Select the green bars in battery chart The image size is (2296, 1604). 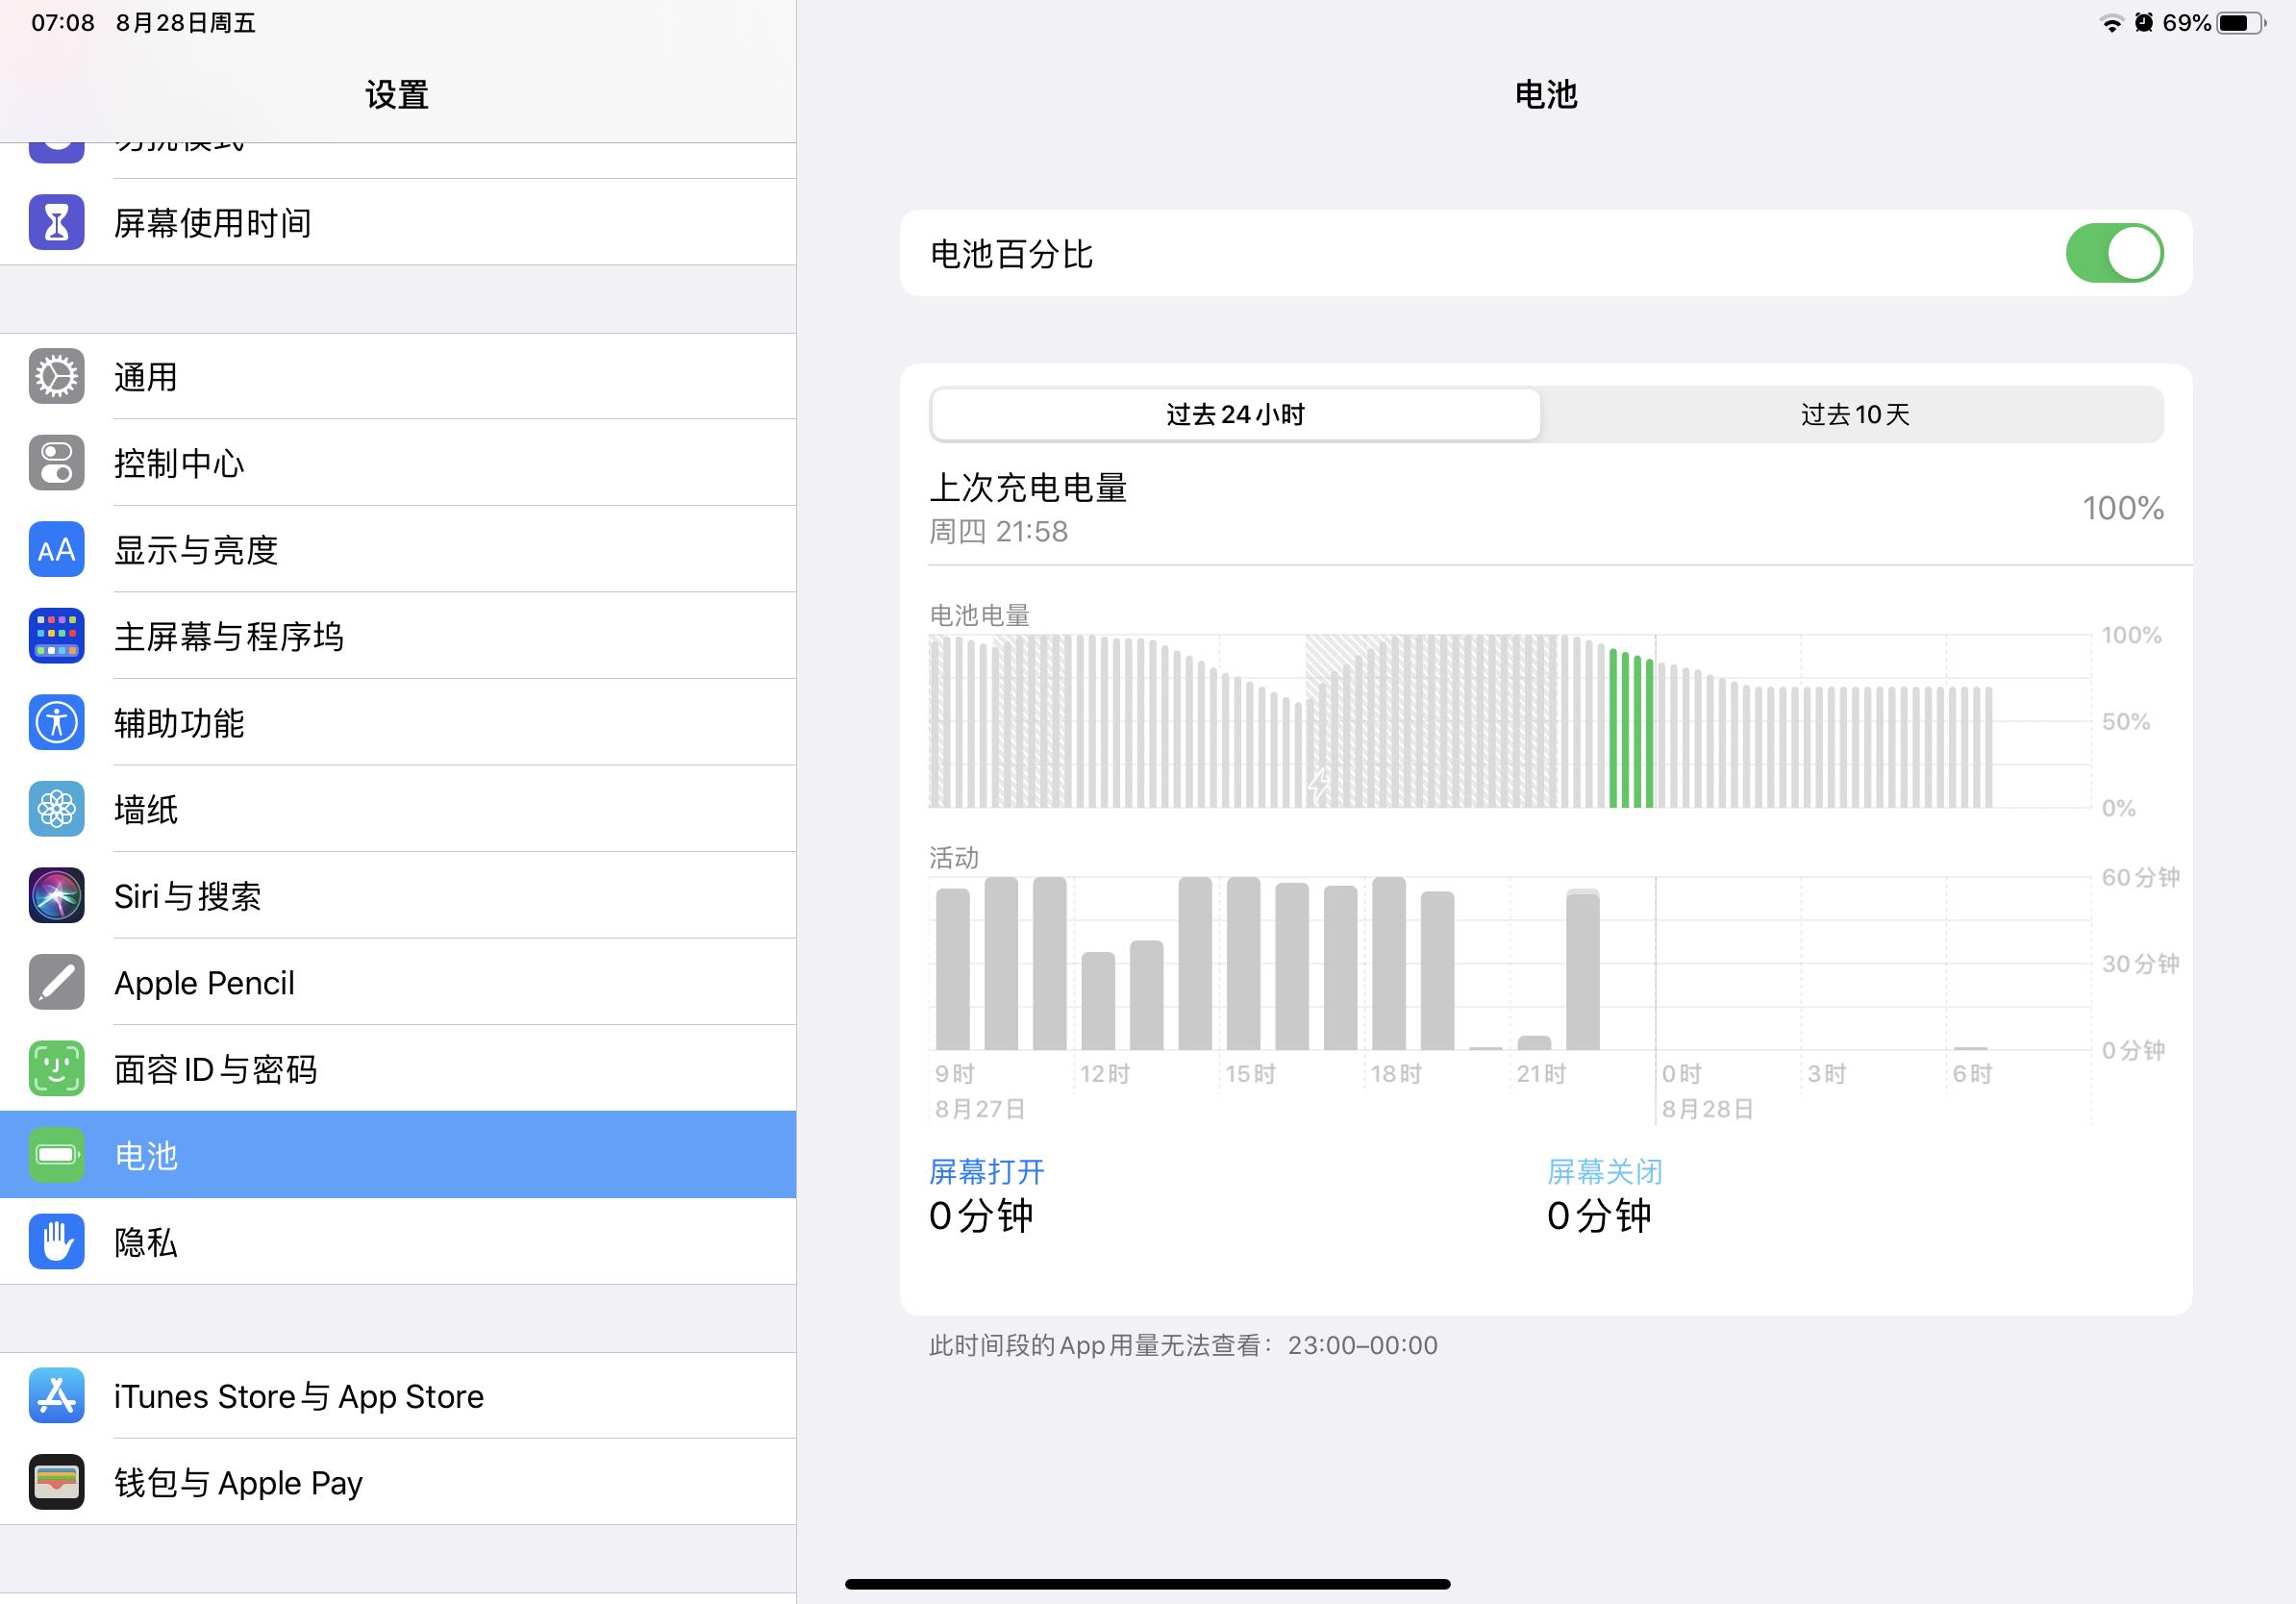coord(1630,730)
